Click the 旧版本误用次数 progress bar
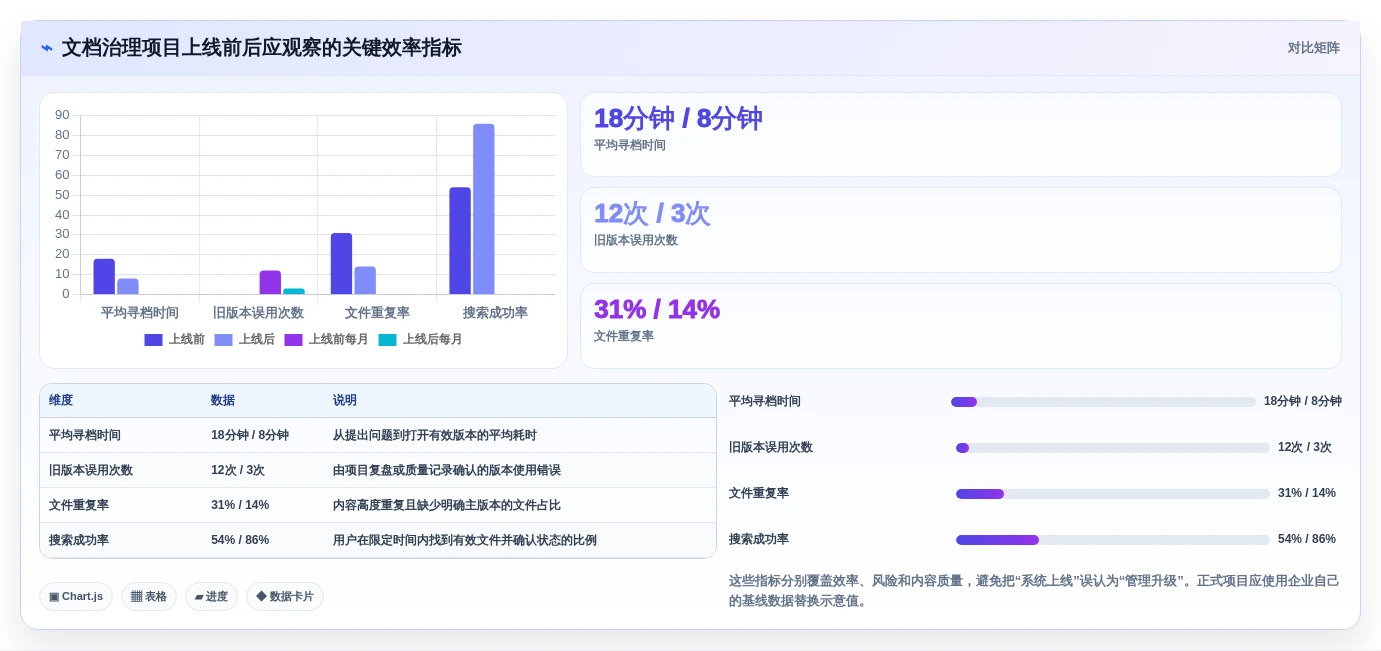The height and width of the screenshot is (651, 1381). [x=1113, y=448]
